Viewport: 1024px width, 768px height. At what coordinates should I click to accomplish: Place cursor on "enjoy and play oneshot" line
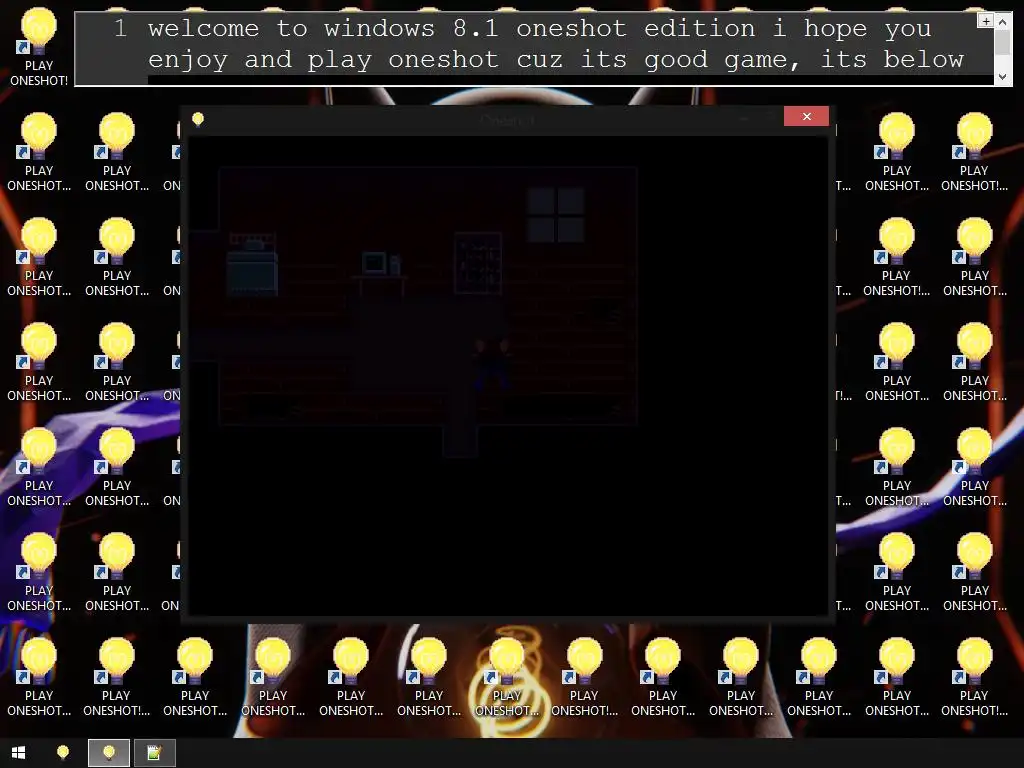tap(555, 59)
